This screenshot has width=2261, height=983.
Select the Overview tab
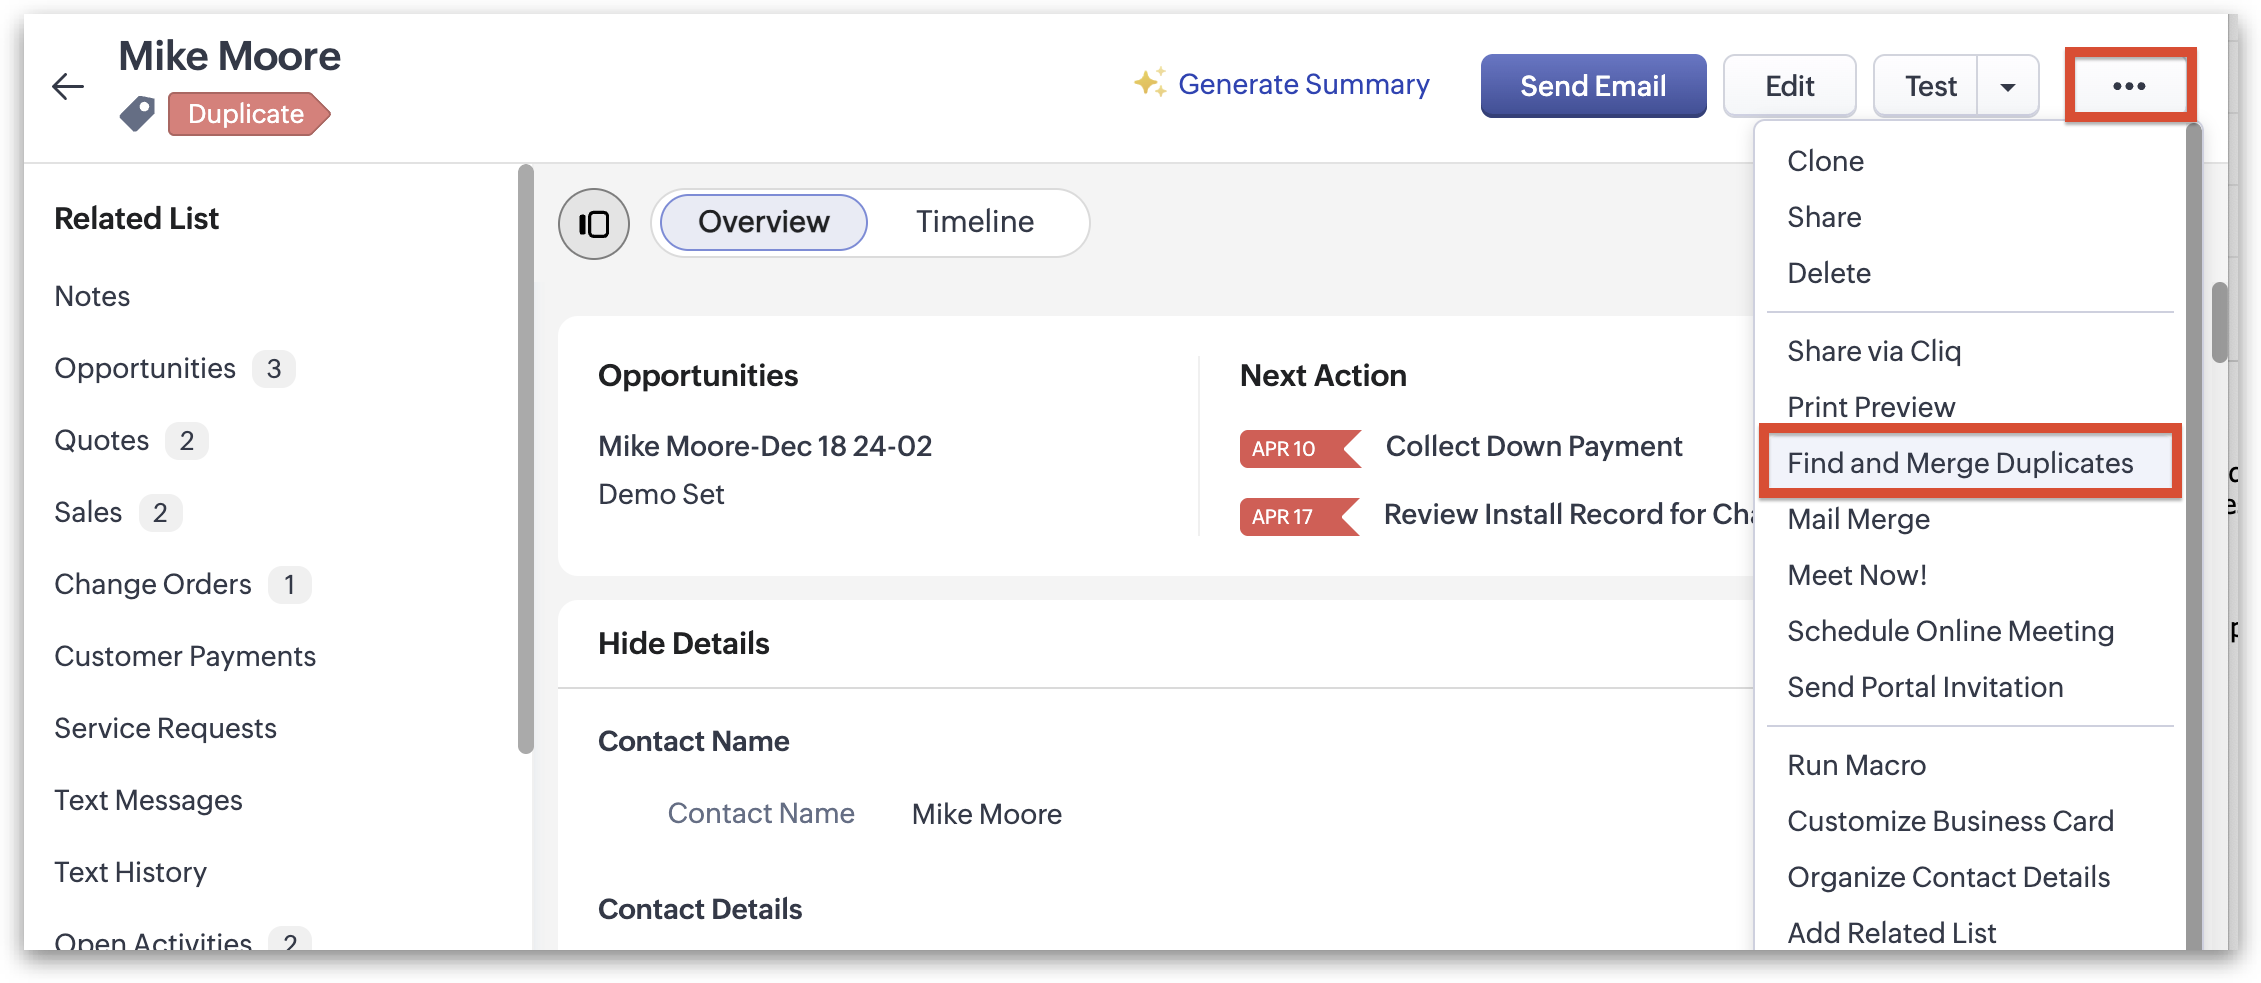[763, 222]
